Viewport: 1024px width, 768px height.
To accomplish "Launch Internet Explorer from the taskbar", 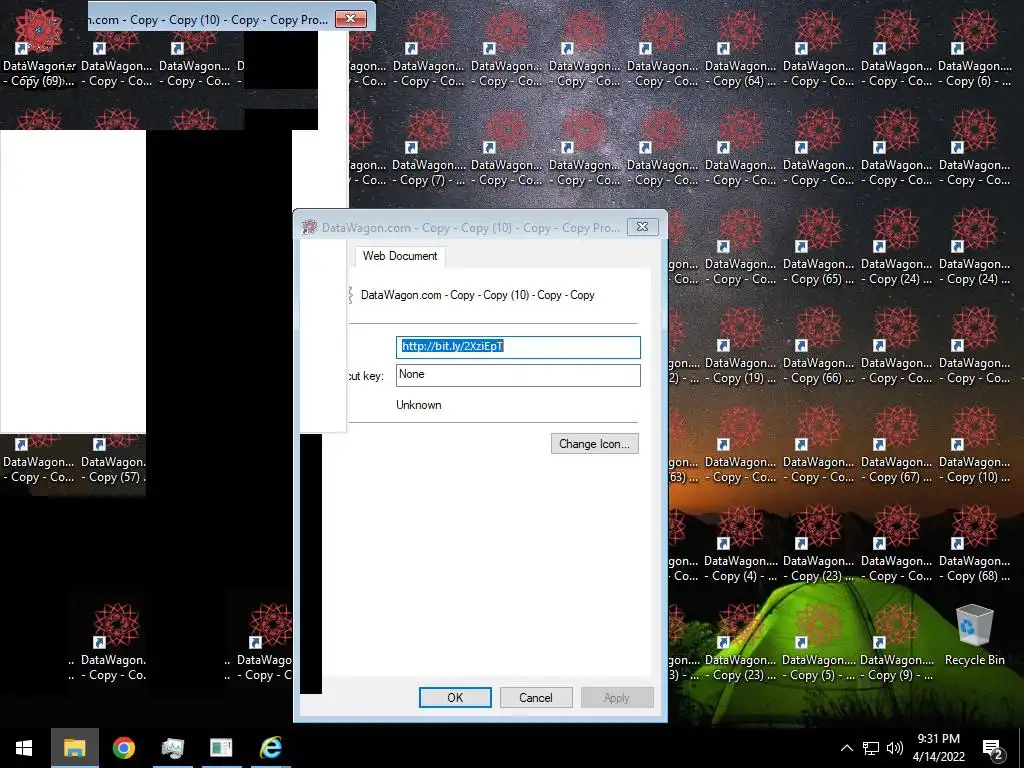I will coord(270,748).
